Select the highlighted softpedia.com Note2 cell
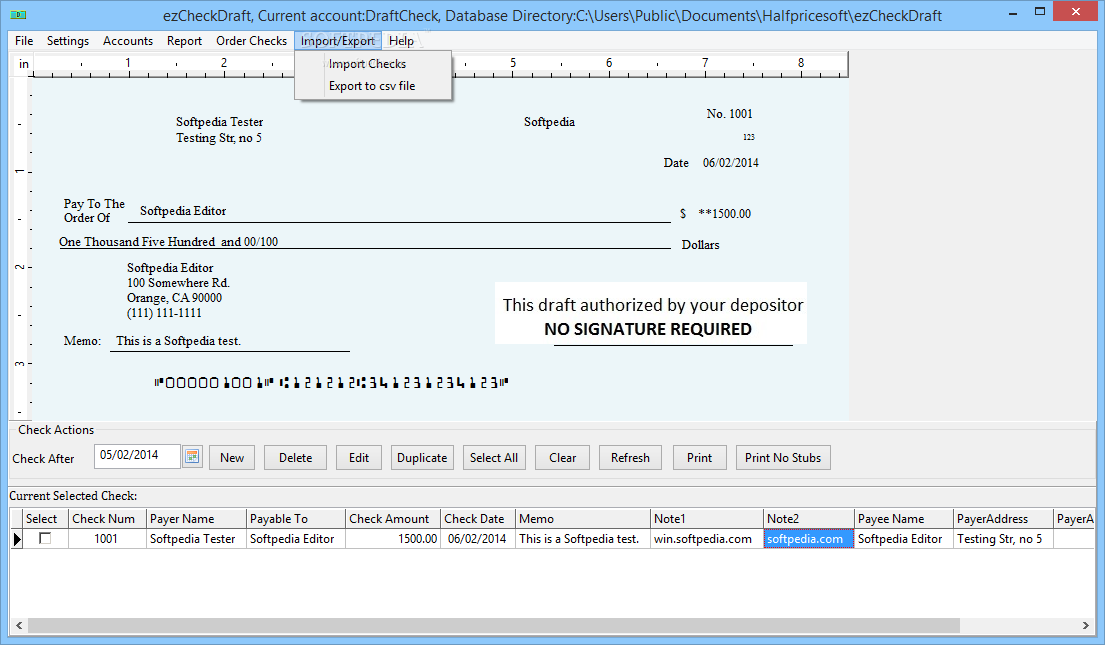Viewport: 1105px width, 645px height. pos(808,539)
